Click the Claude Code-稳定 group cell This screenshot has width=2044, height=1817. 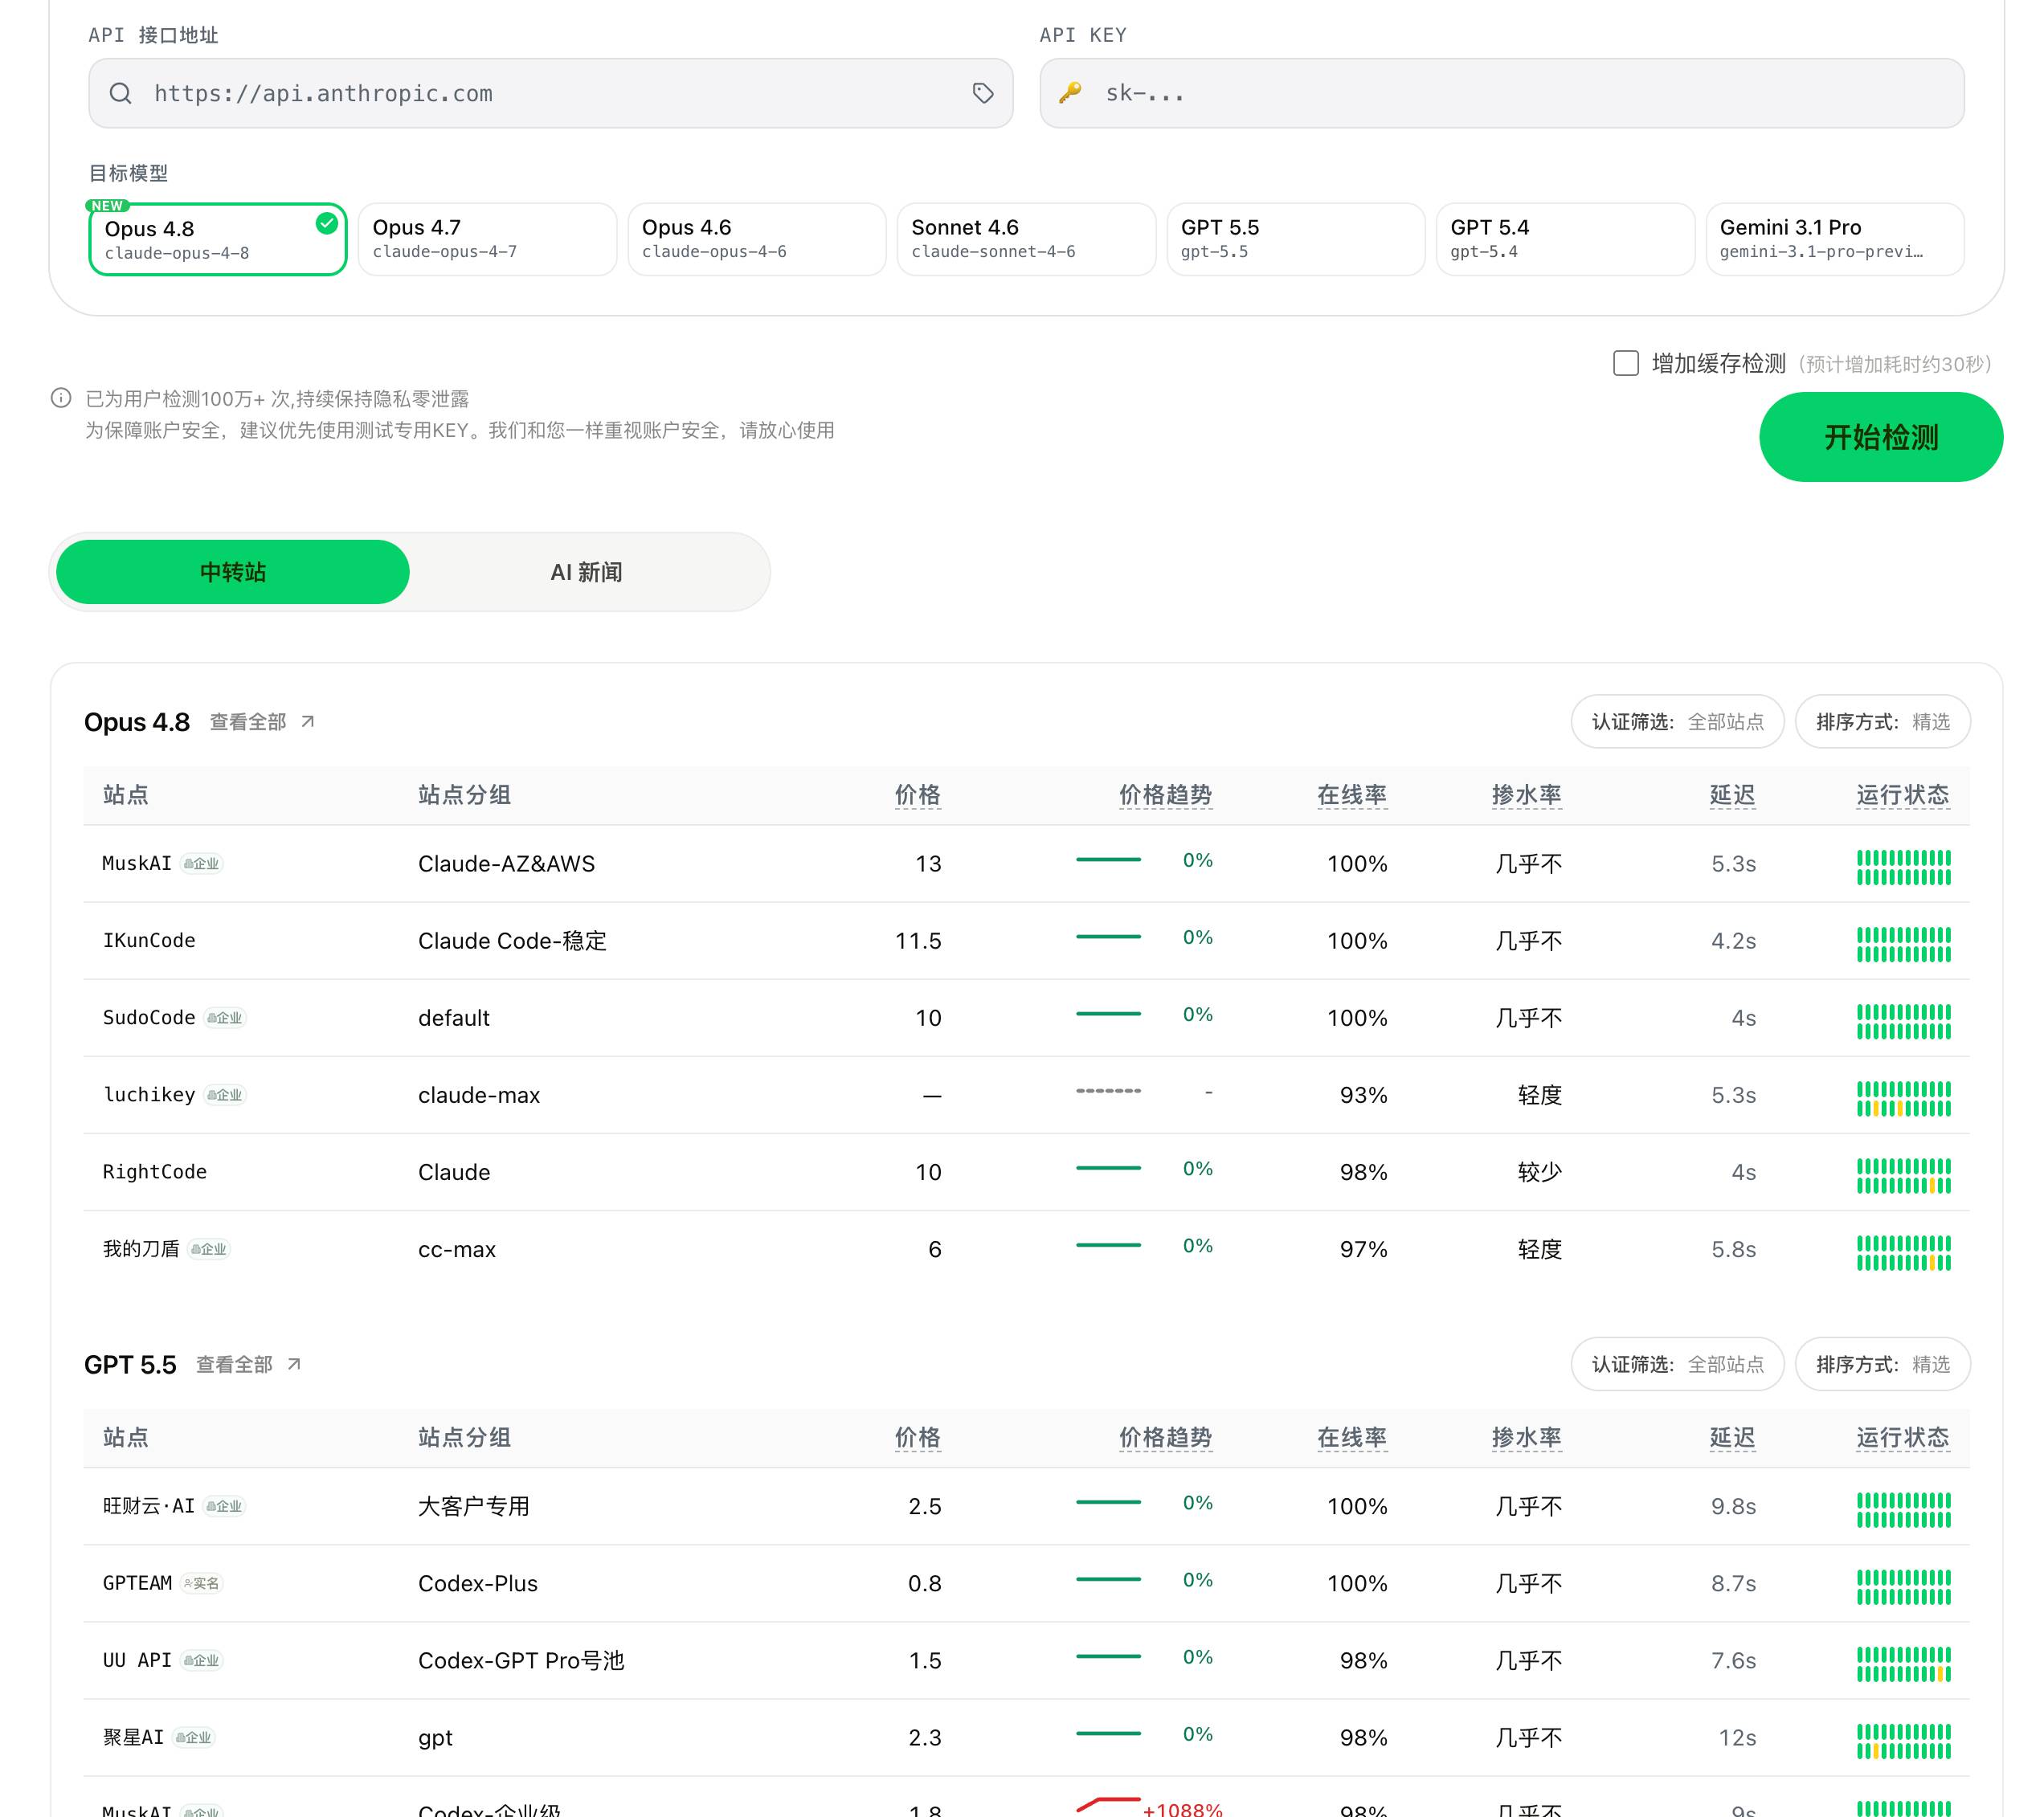coord(513,941)
